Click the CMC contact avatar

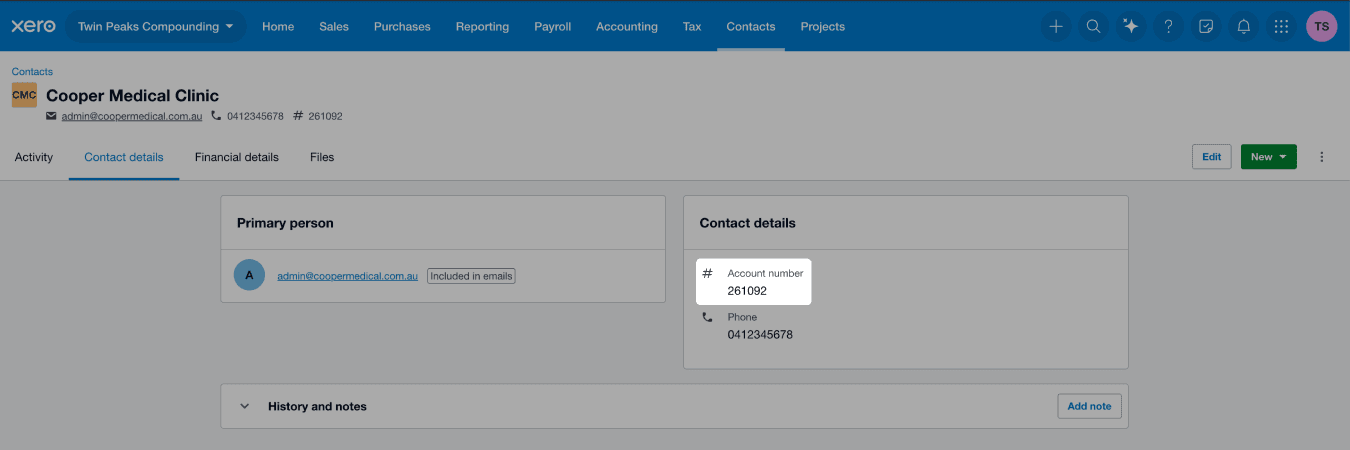click(24, 95)
